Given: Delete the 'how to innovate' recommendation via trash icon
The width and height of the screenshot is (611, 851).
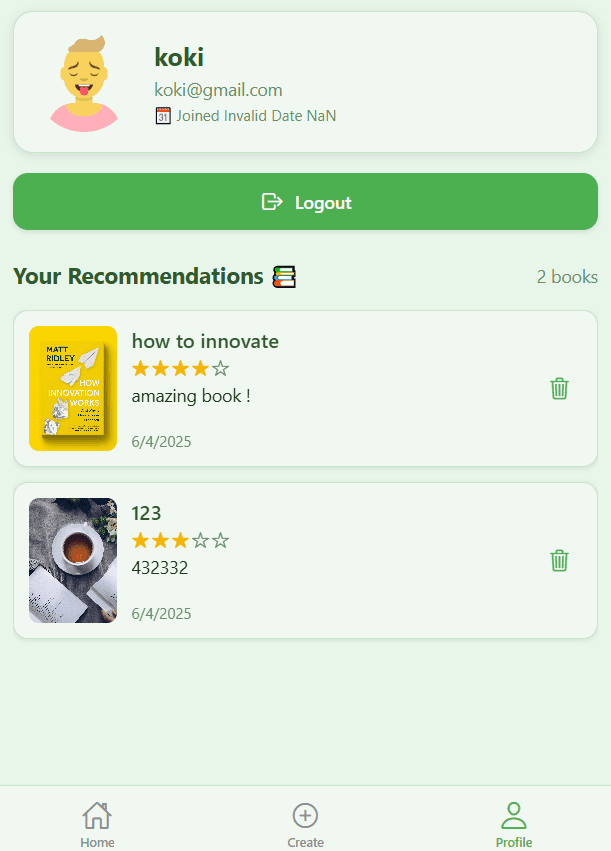Looking at the screenshot, I should click(559, 389).
